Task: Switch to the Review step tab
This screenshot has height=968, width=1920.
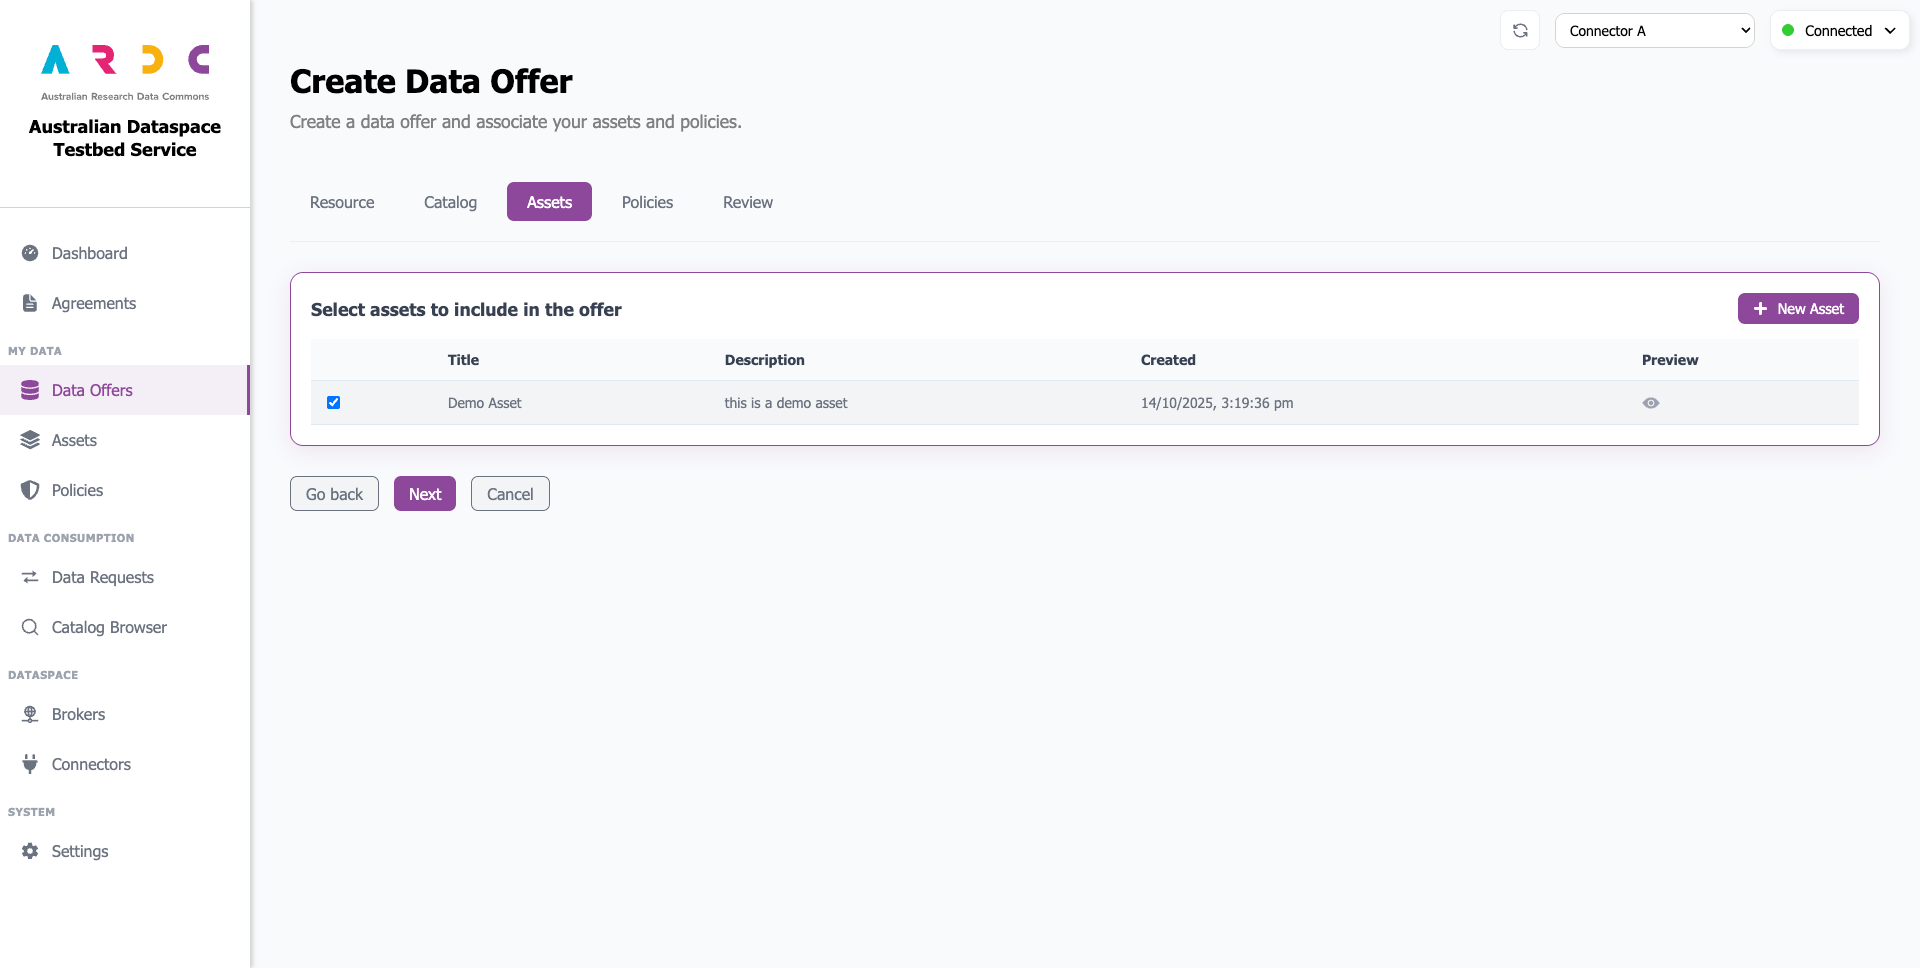Action: coord(748,202)
